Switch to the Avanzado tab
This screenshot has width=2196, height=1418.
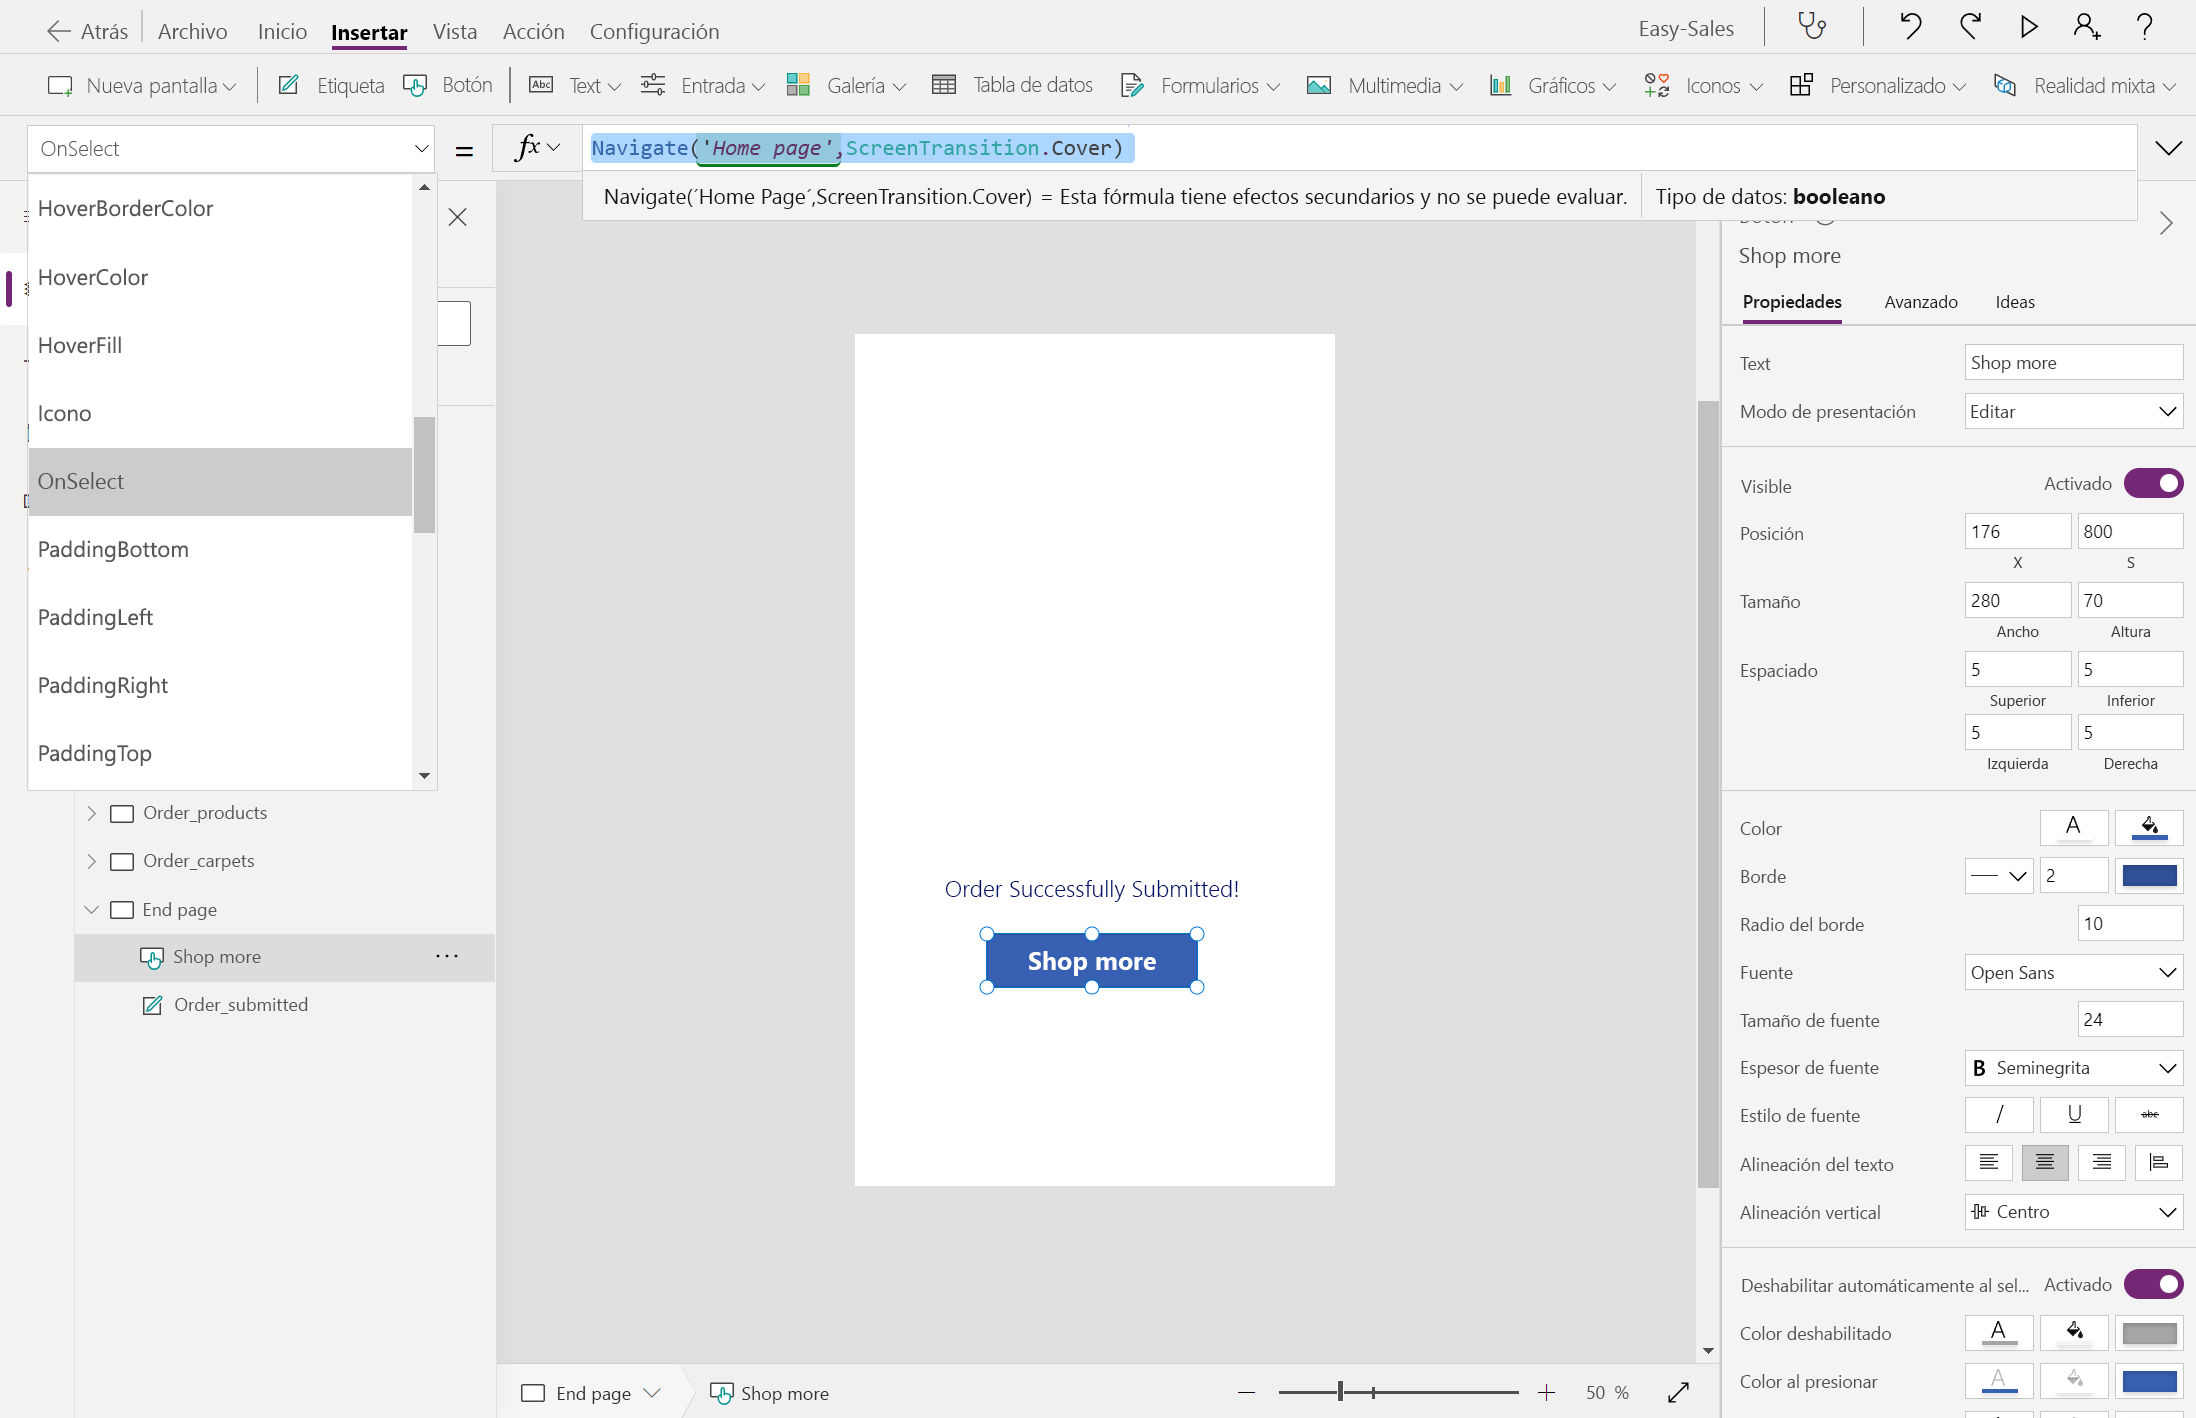1920,302
